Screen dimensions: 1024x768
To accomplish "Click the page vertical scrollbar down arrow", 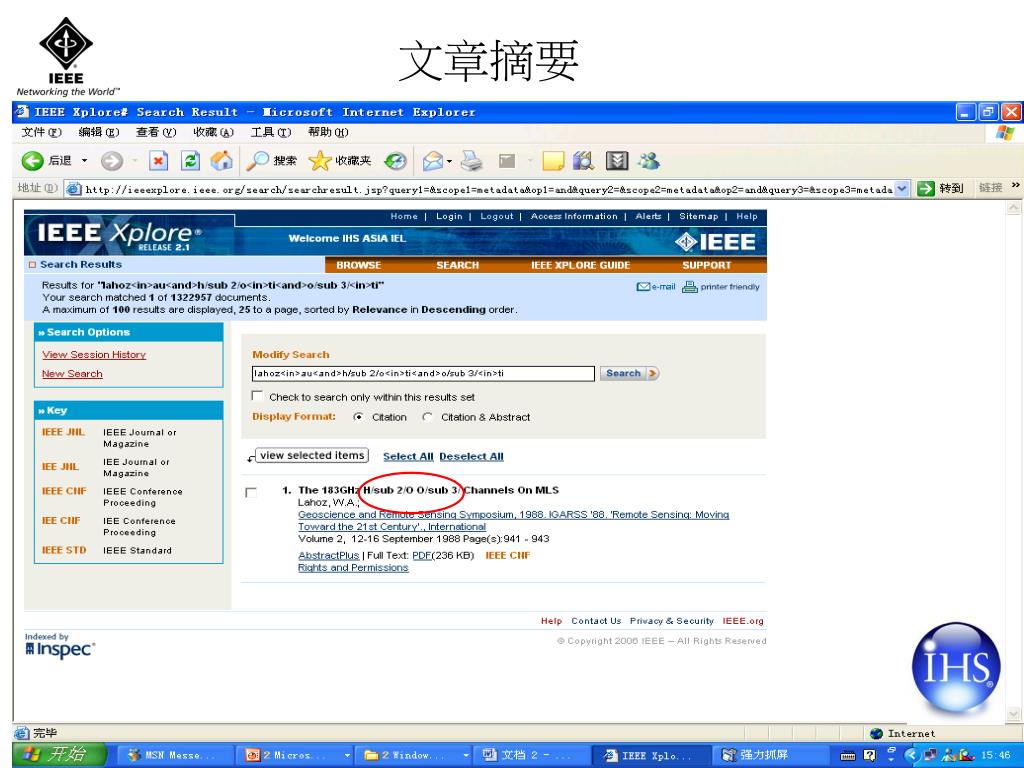I will tap(1014, 713).
